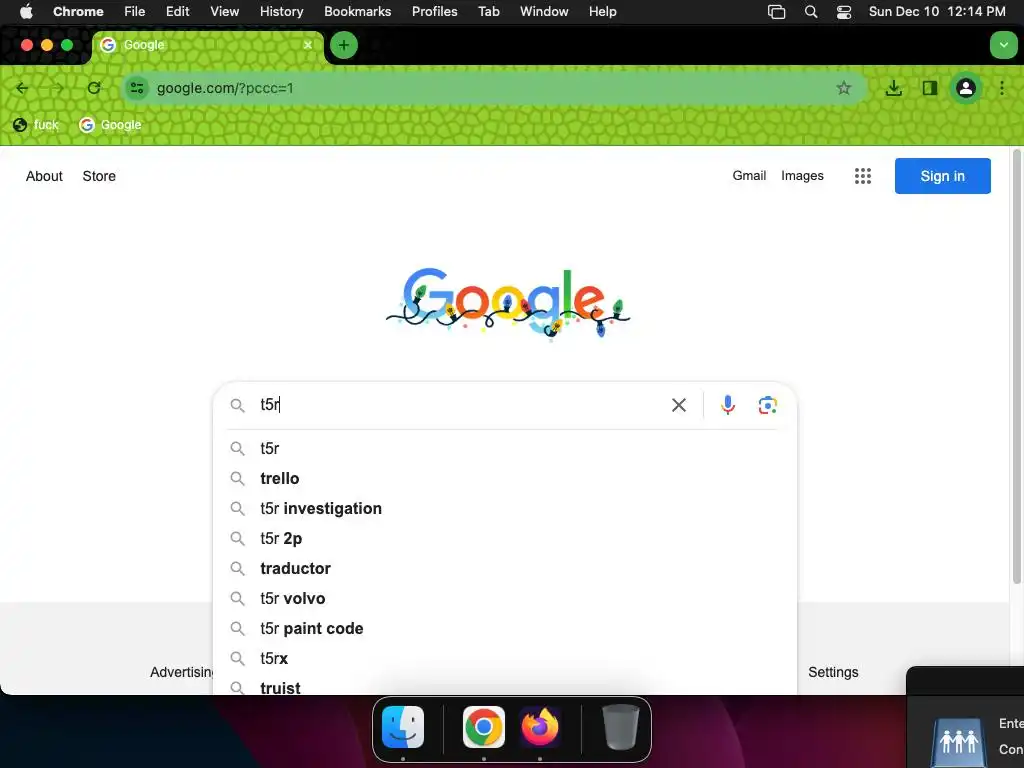This screenshot has width=1024, height=768.
Task: Click magnifier icon in the search box
Action: coord(237,405)
